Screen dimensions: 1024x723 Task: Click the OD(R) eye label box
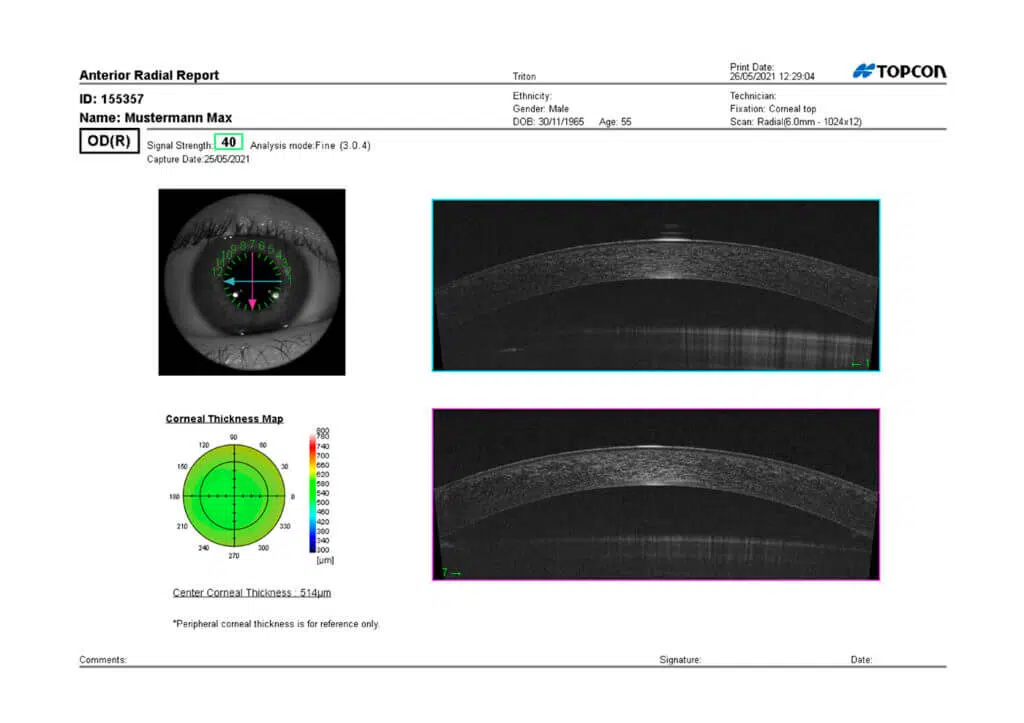coord(109,141)
